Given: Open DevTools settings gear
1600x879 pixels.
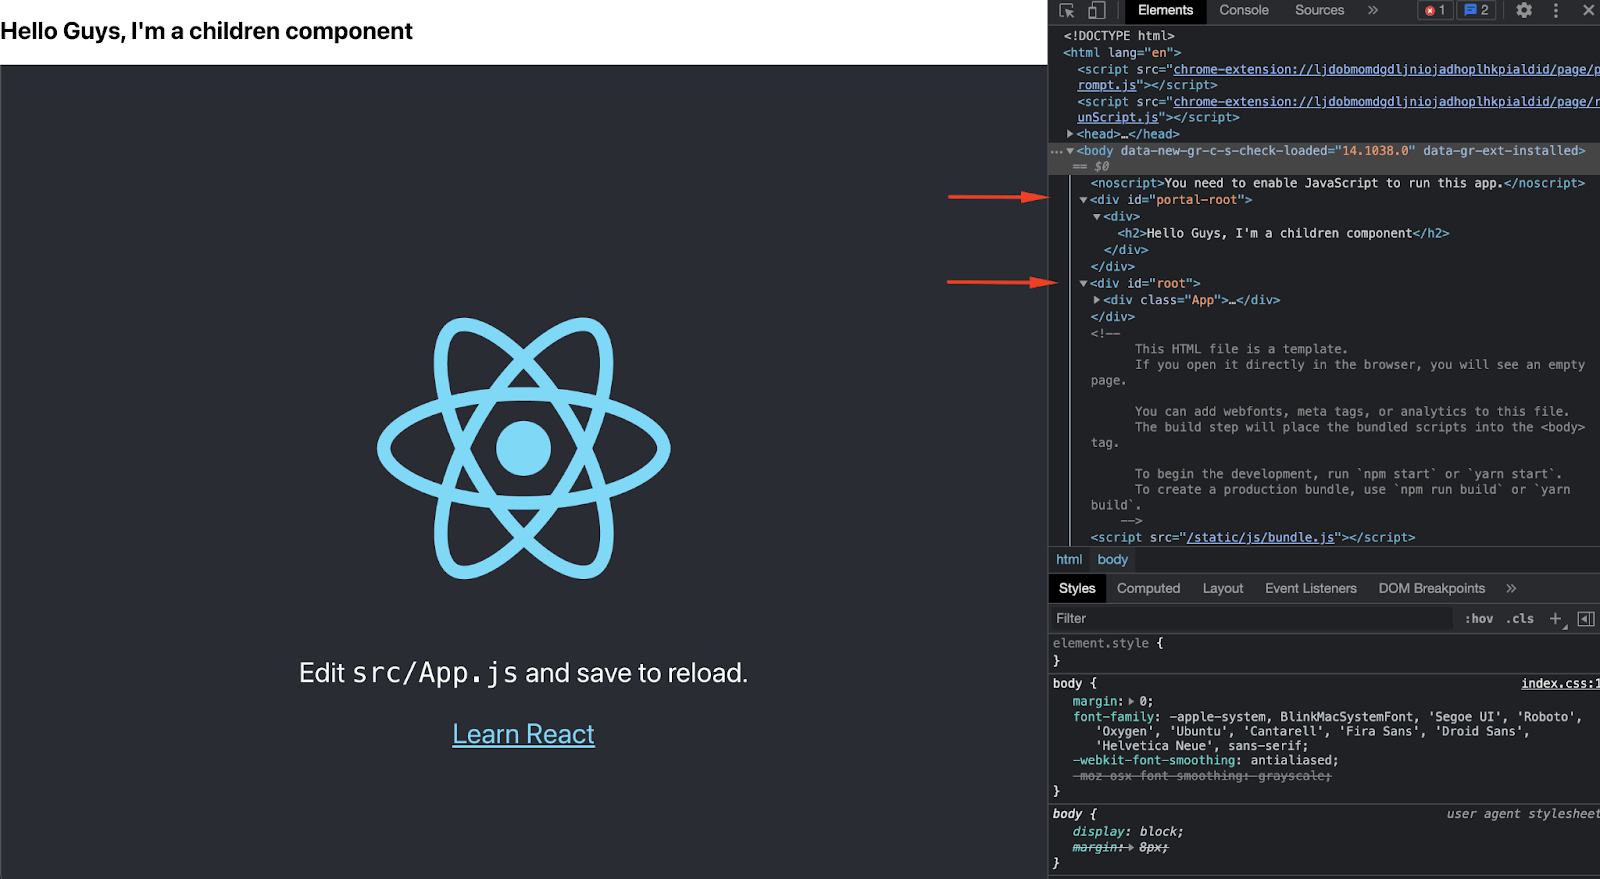Looking at the screenshot, I should click(1524, 10).
